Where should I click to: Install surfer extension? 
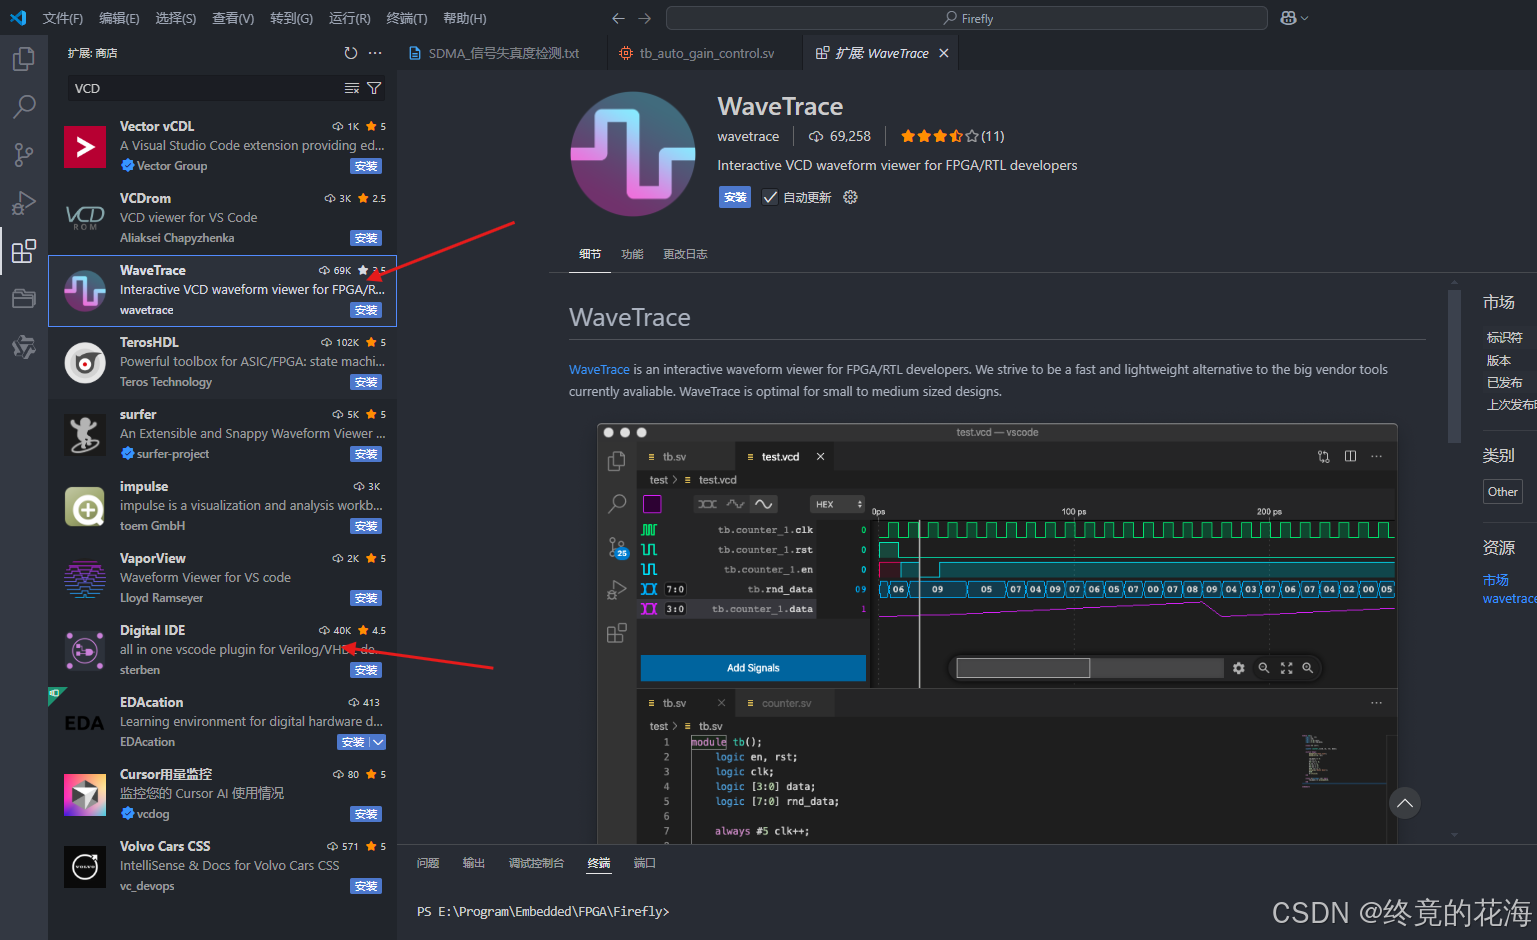366,455
